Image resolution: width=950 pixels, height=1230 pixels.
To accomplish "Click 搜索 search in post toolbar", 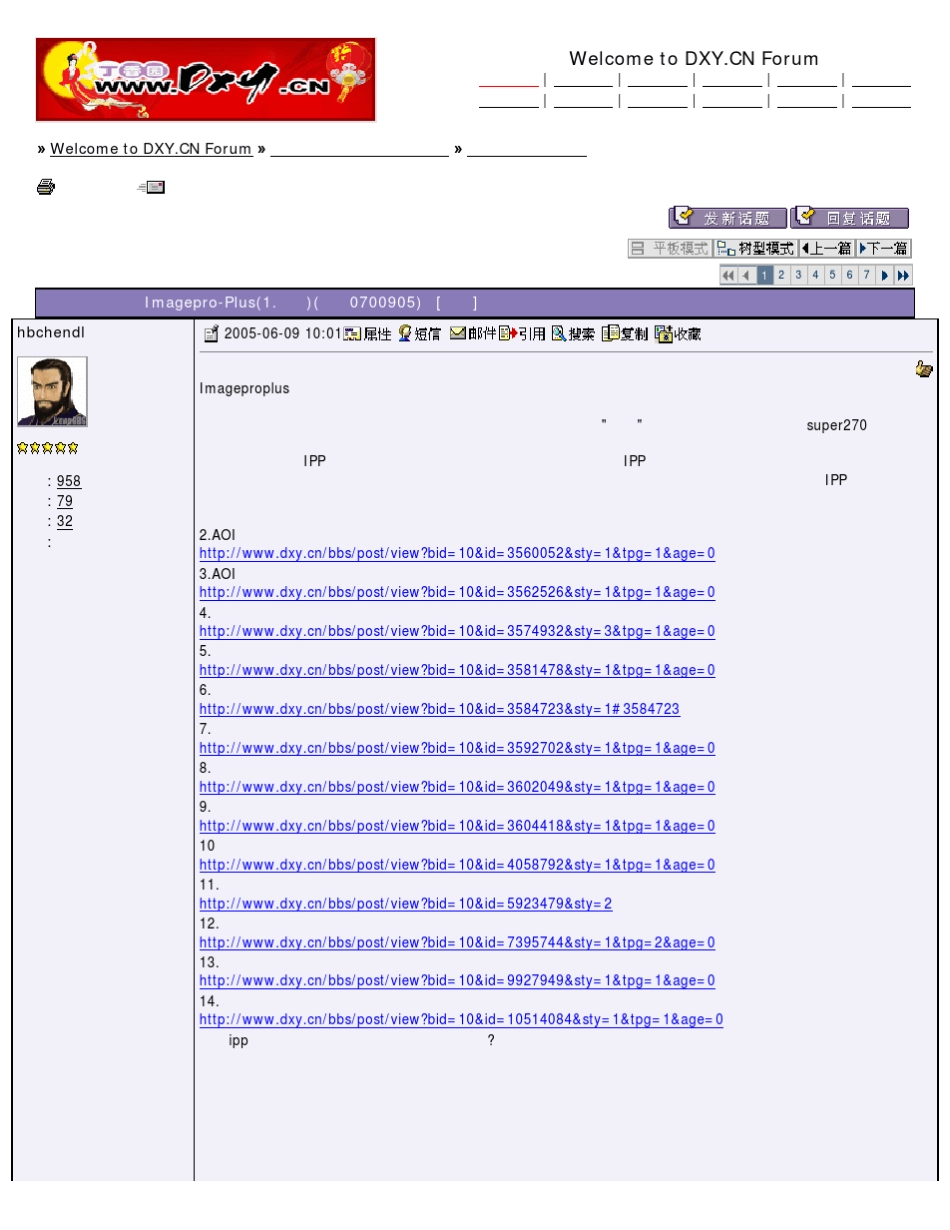I will (573, 334).
